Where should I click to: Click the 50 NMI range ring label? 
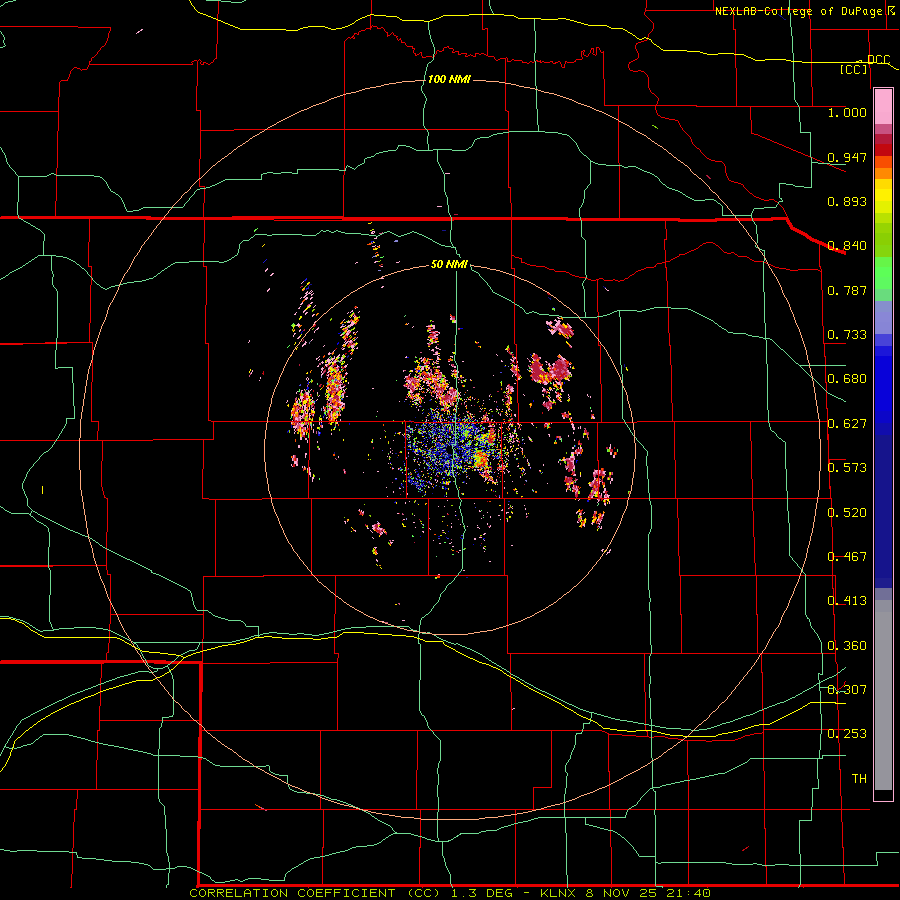tap(449, 264)
